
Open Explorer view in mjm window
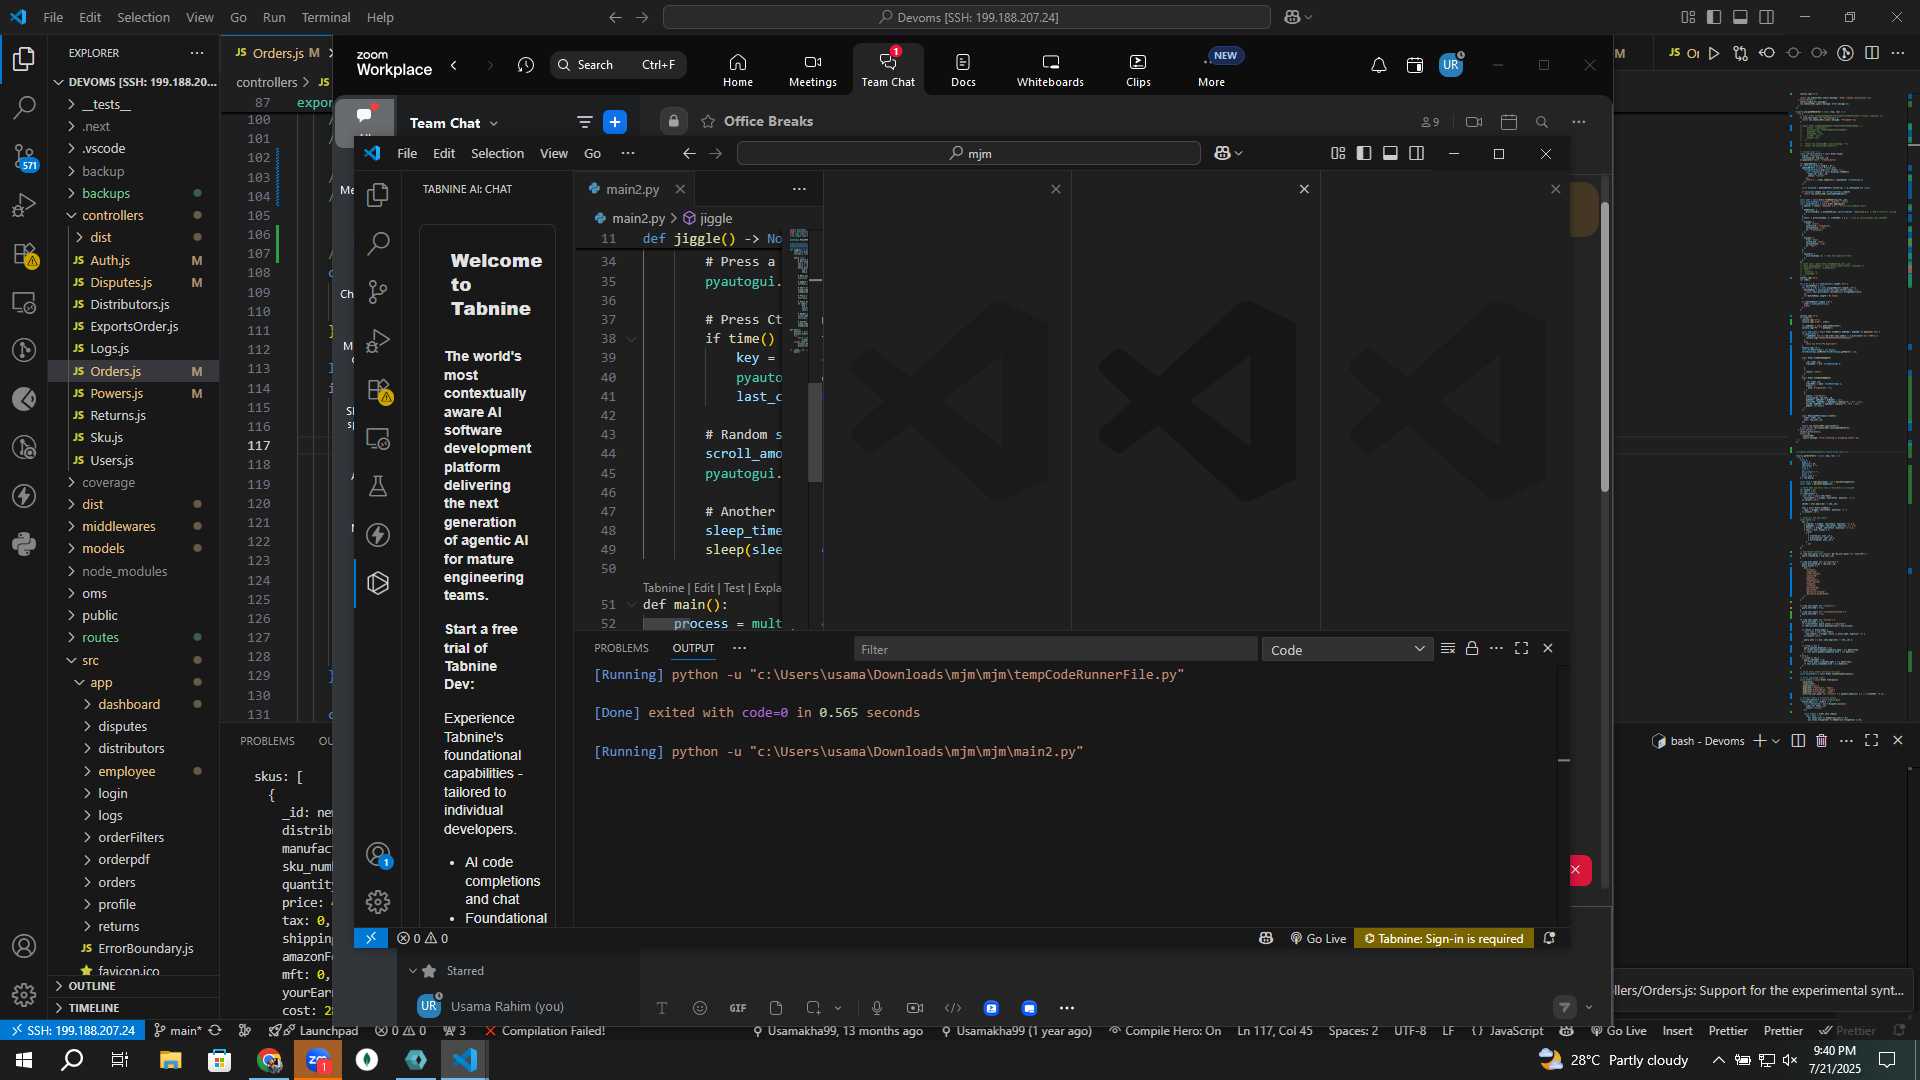(378, 195)
